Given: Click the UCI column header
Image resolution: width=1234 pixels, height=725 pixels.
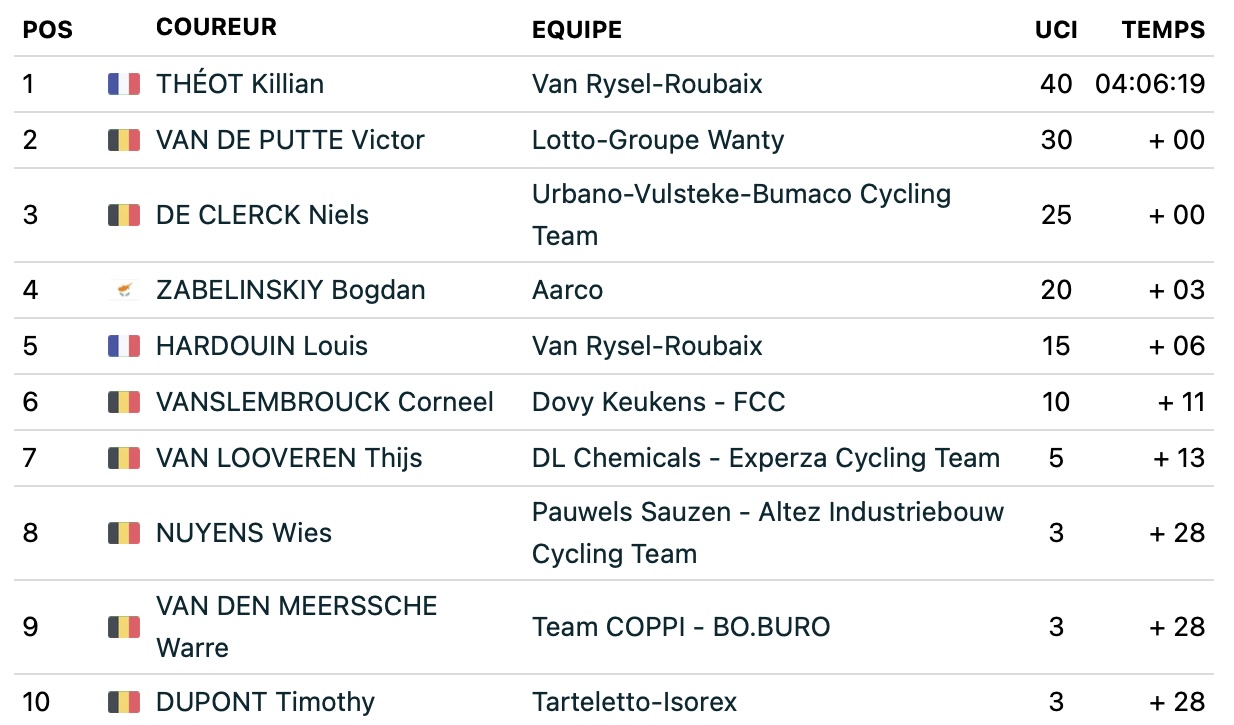Looking at the screenshot, I should pyautogui.click(x=1056, y=30).
